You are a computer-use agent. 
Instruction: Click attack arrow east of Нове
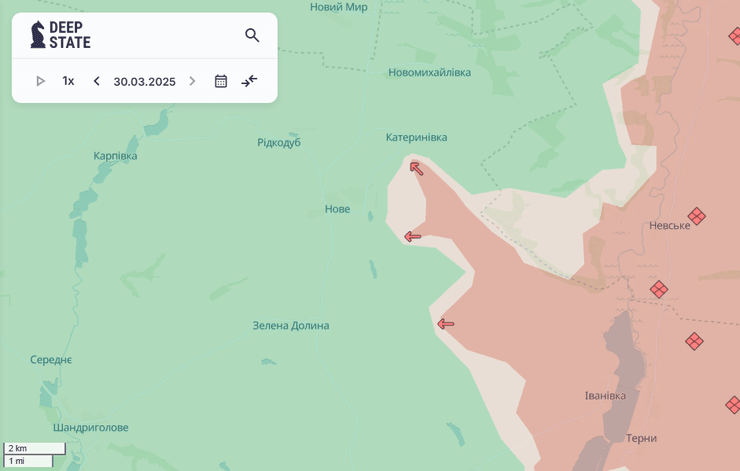pos(412,237)
